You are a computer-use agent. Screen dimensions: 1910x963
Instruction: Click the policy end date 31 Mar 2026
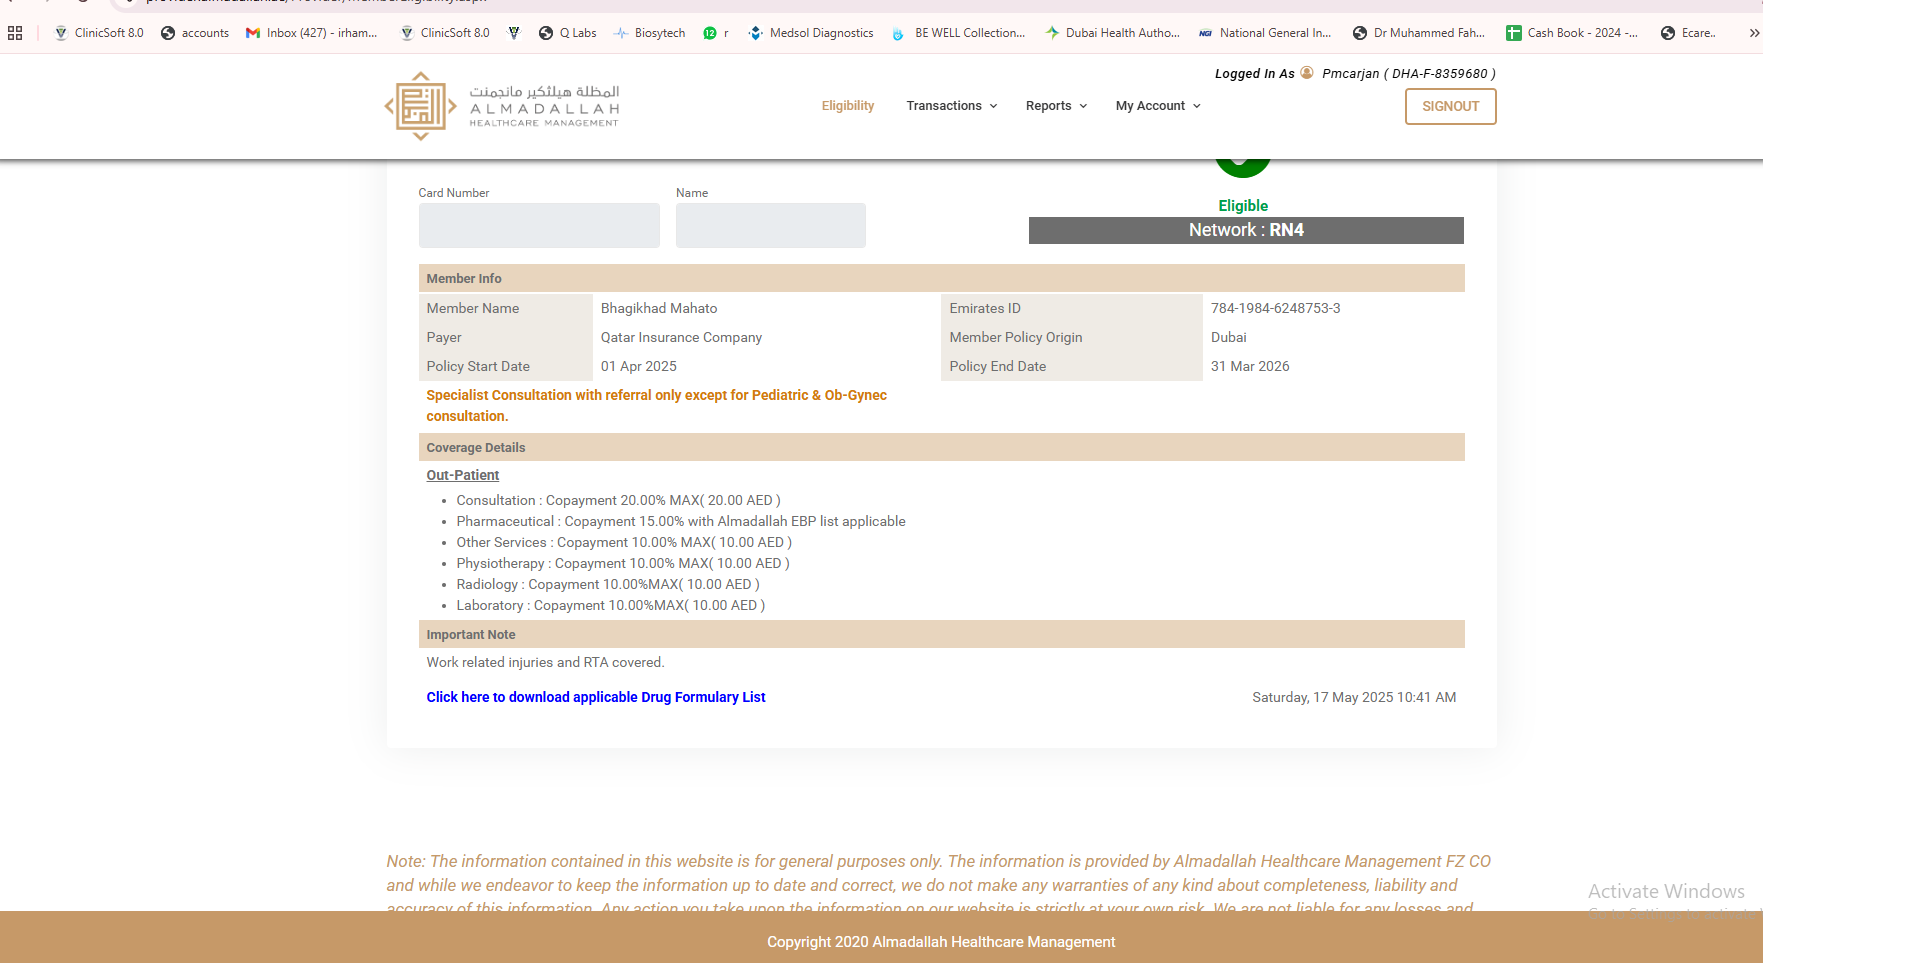pyautogui.click(x=1250, y=366)
